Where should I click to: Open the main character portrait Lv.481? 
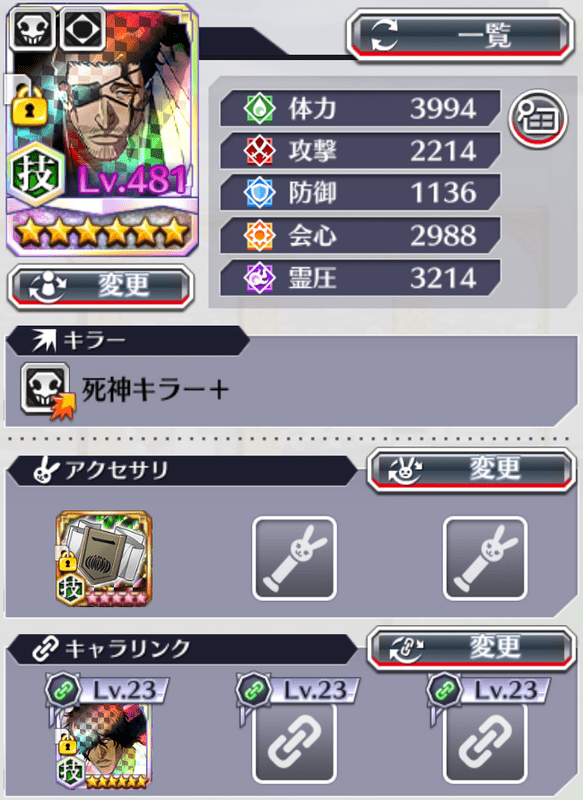click(102, 130)
